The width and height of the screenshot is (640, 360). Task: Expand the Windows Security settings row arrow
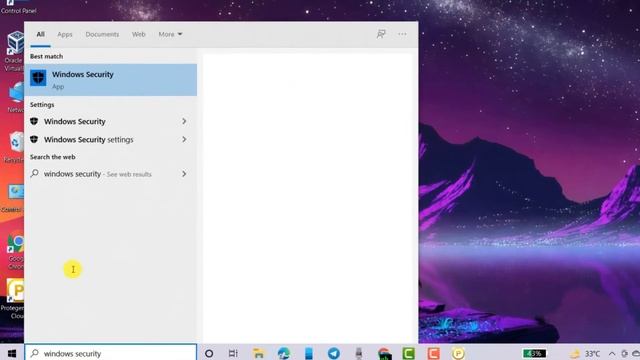(x=184, y=139)
